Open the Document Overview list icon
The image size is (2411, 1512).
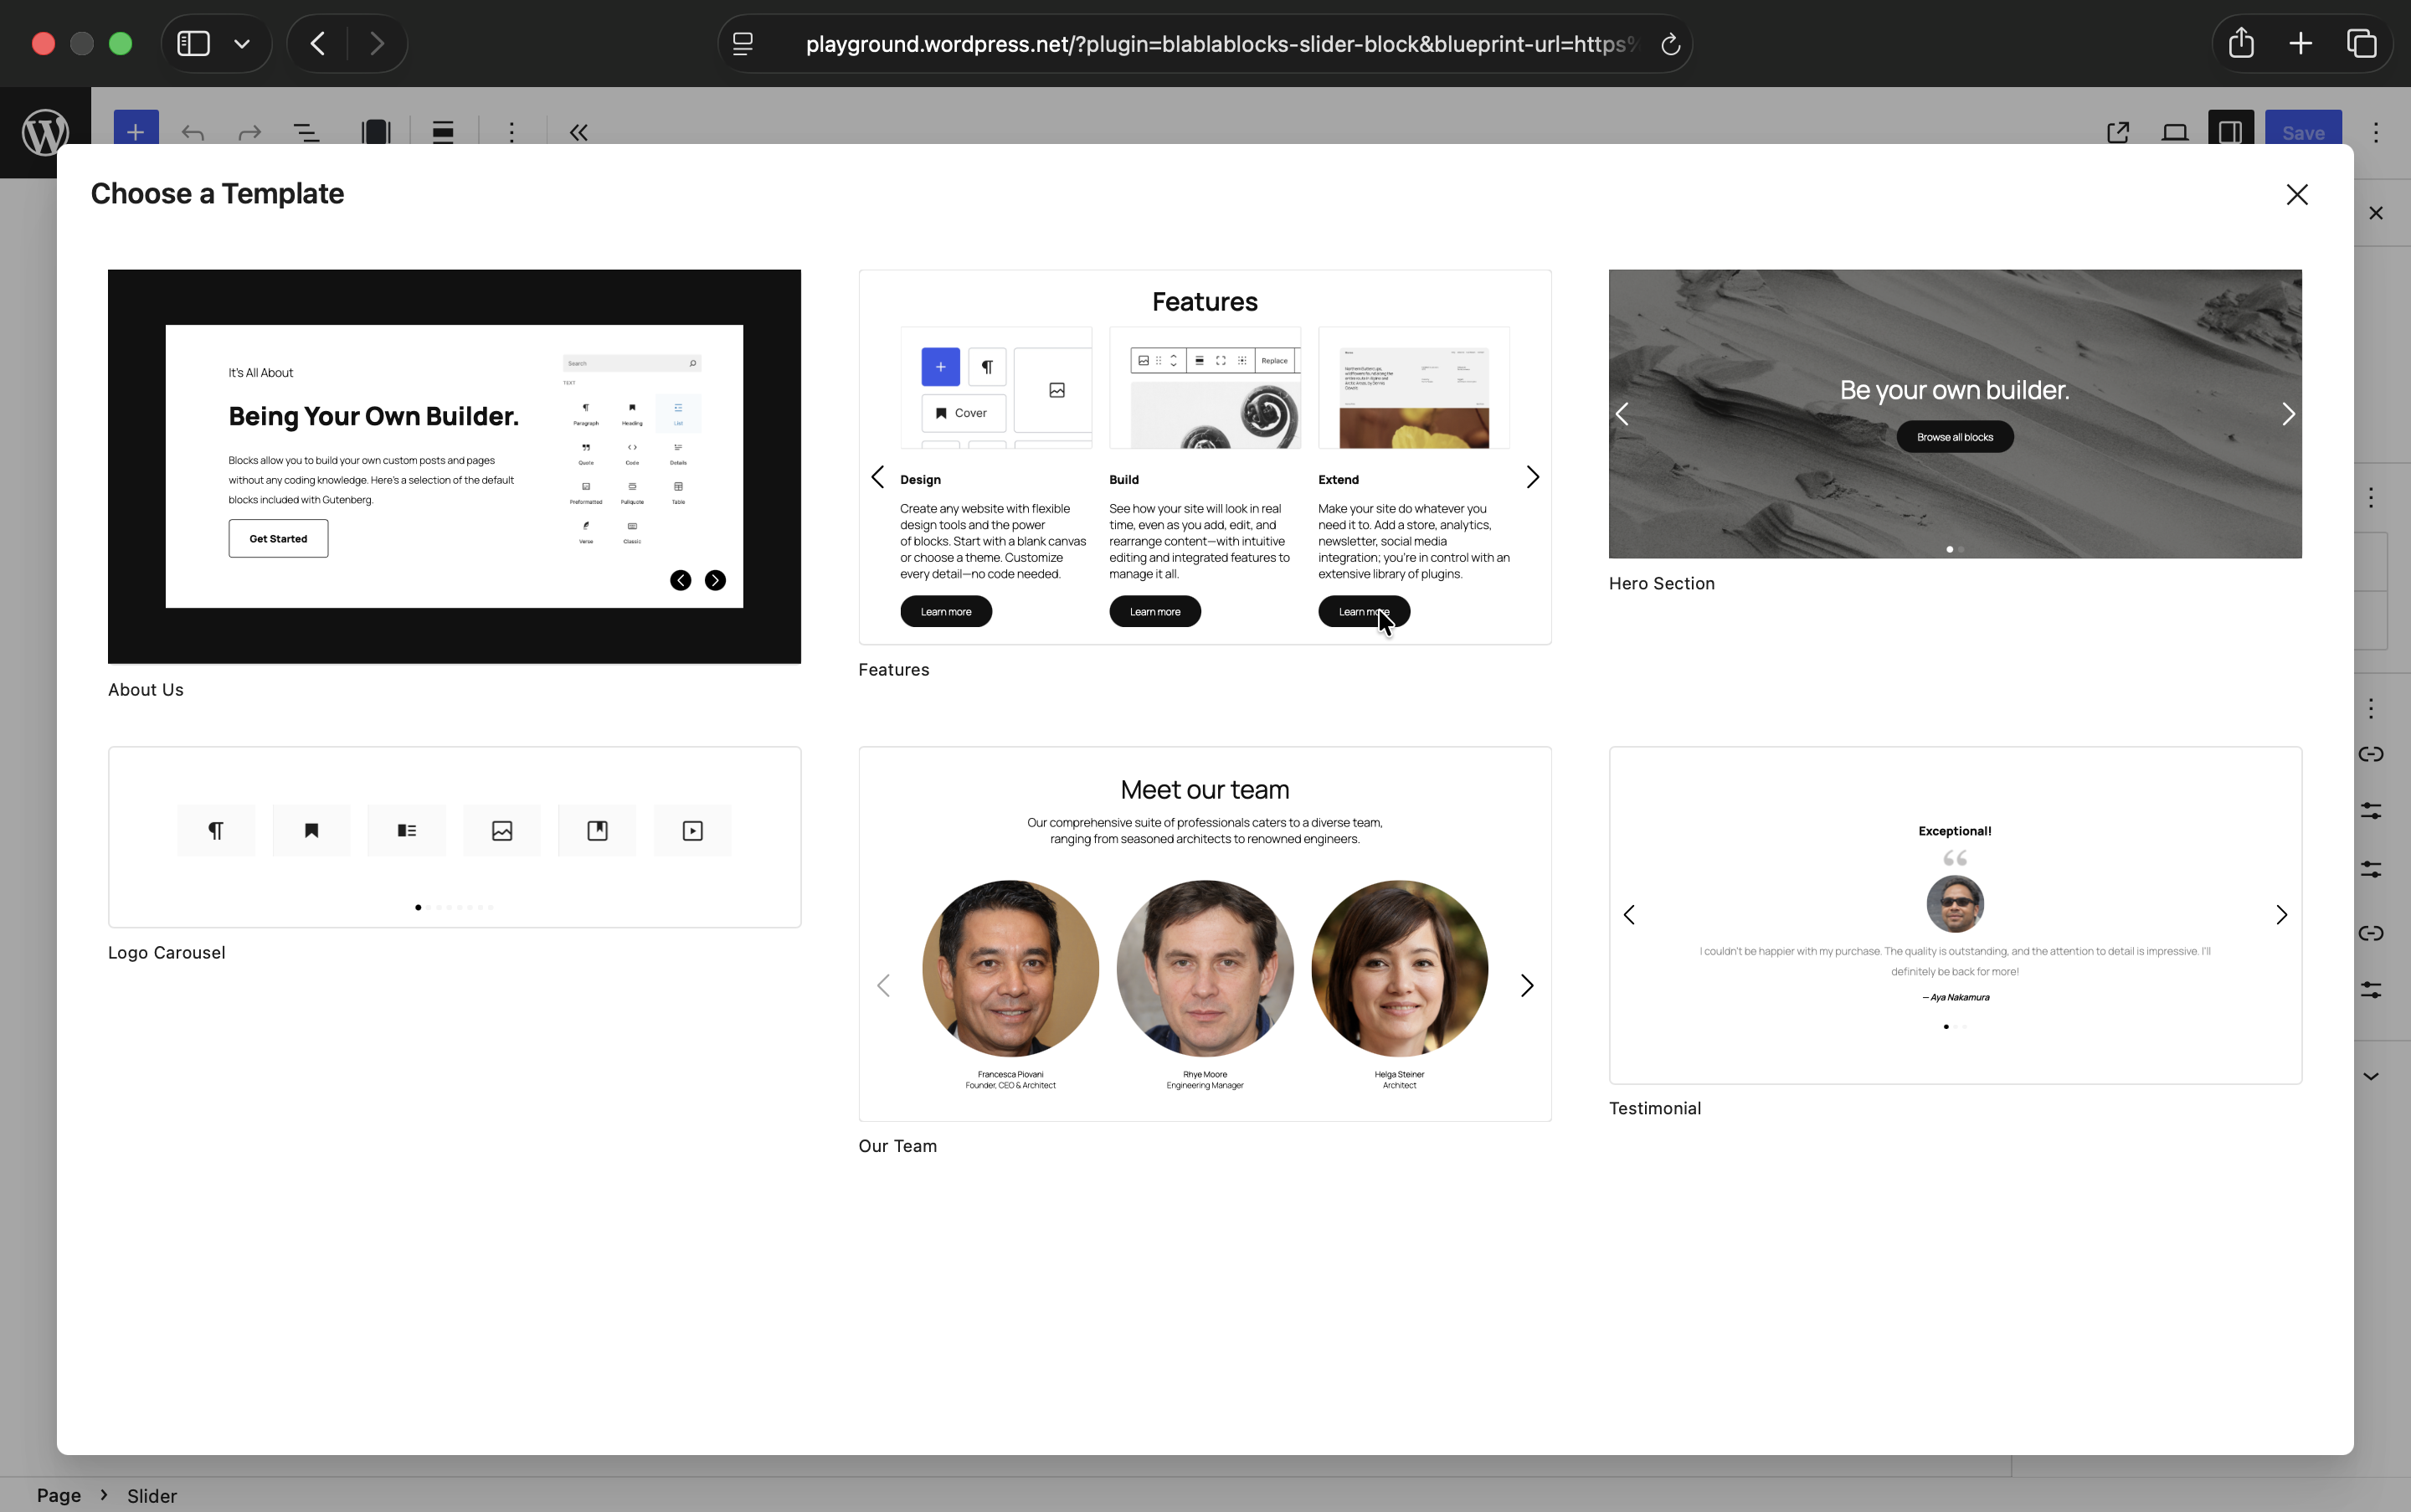click(307, 132)
